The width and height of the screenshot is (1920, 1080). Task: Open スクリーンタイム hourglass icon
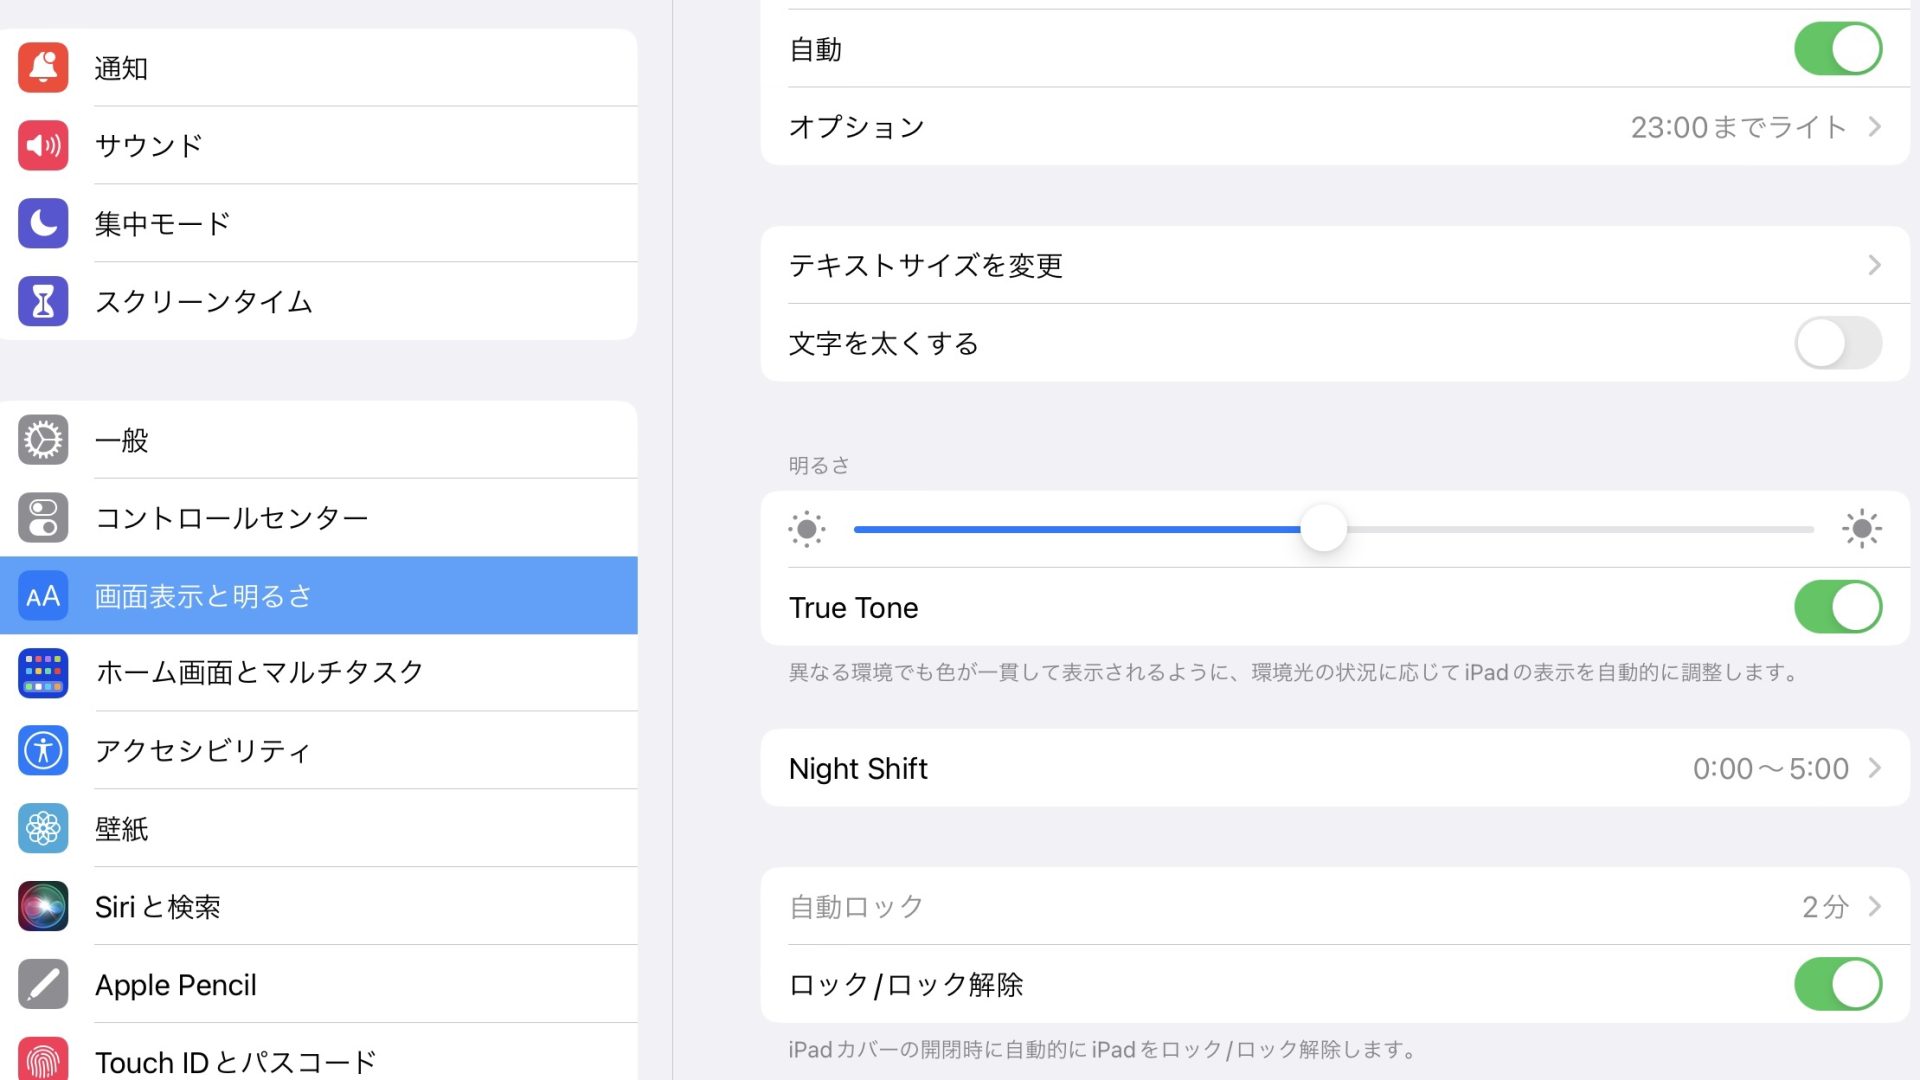tap(43, 301)
